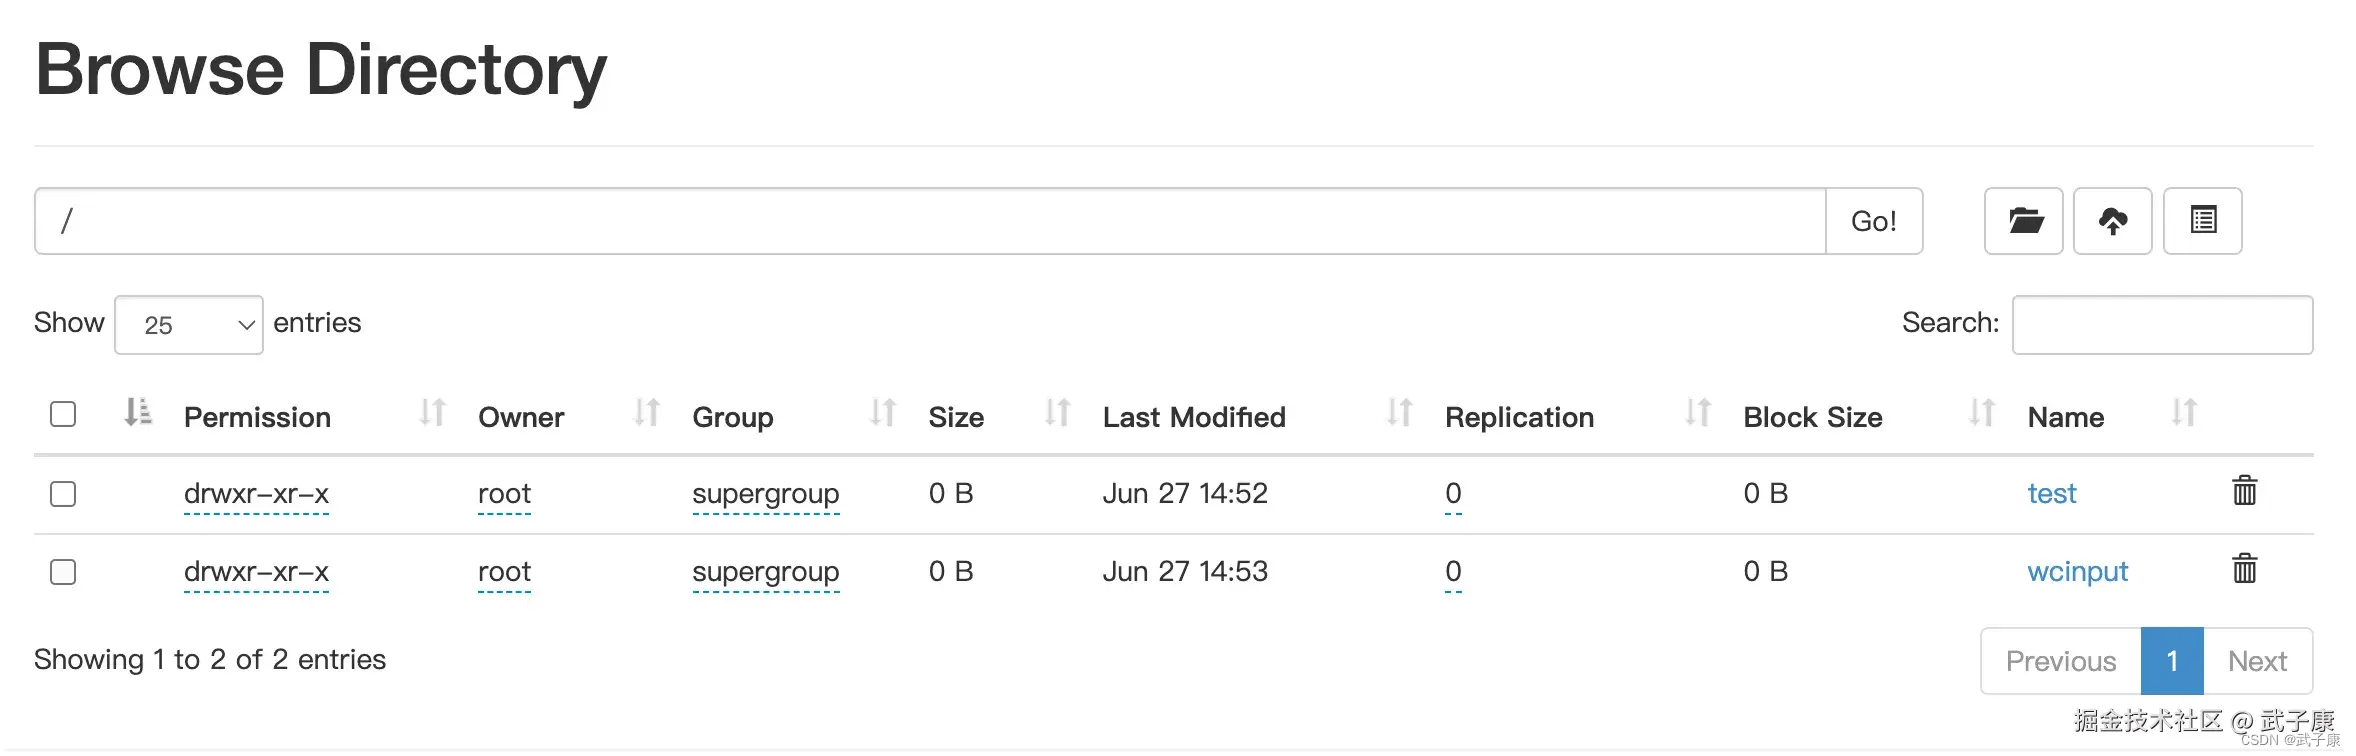Click the cut and paste list icon
Image resolution: width=2356 pixels, height=756 pixels.
click(x=2202, y=221)
